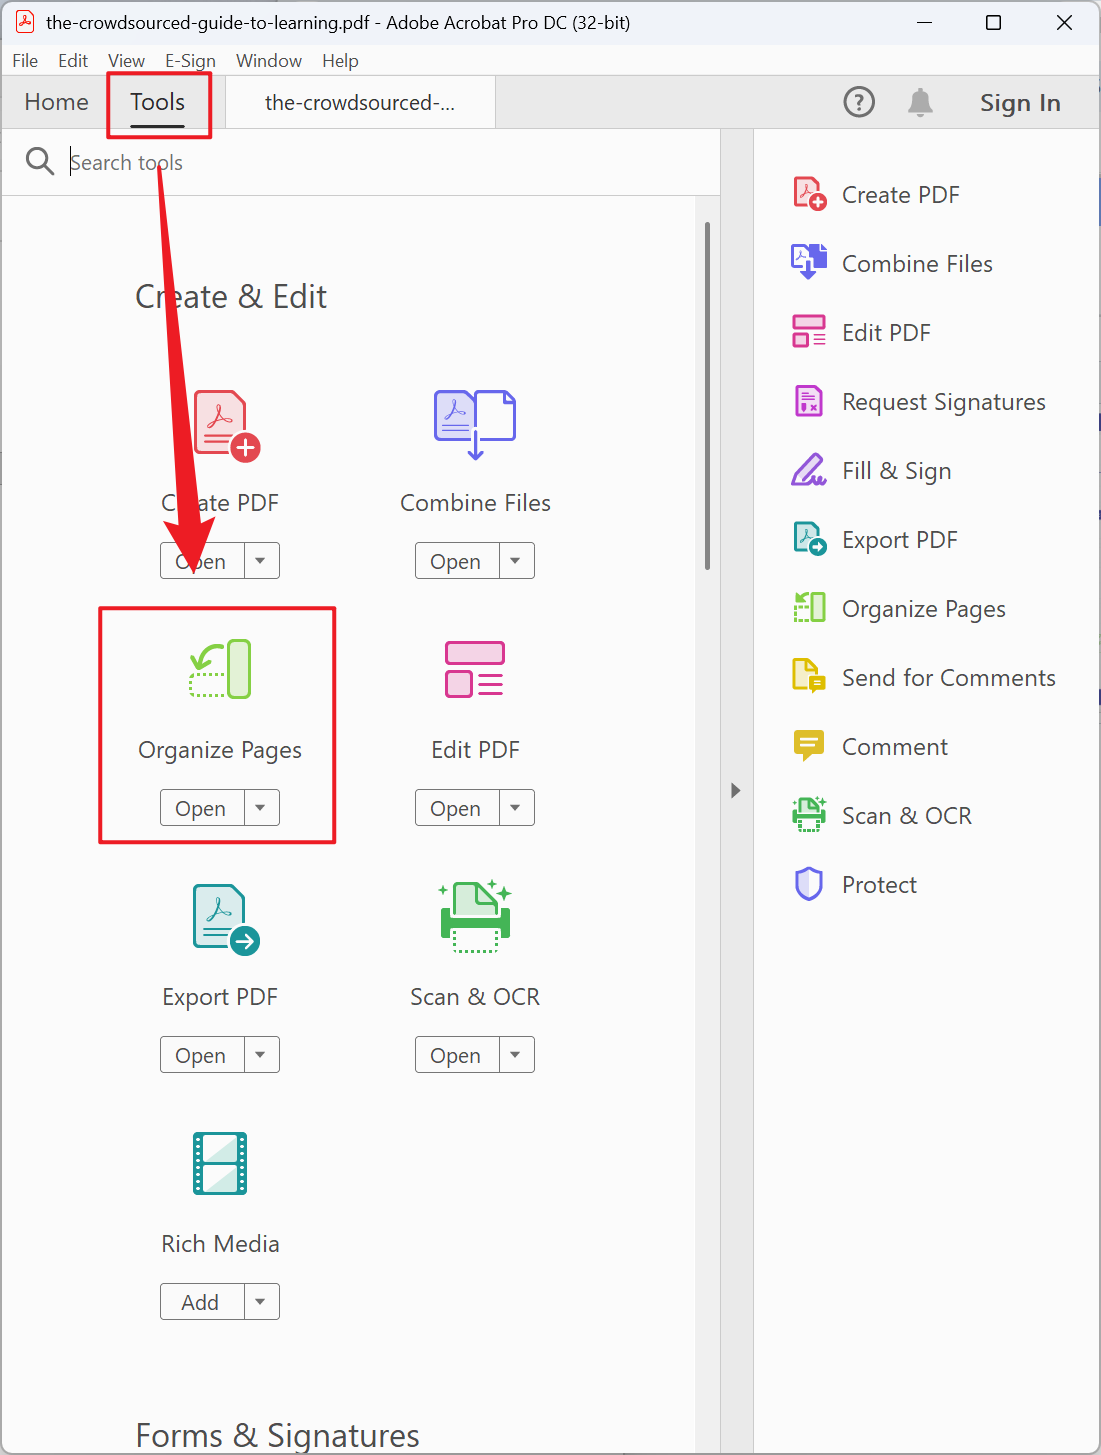Open the Rich Media tool icon
The width and height of the screenshot is (1101, 1455).
(220, 1163)
